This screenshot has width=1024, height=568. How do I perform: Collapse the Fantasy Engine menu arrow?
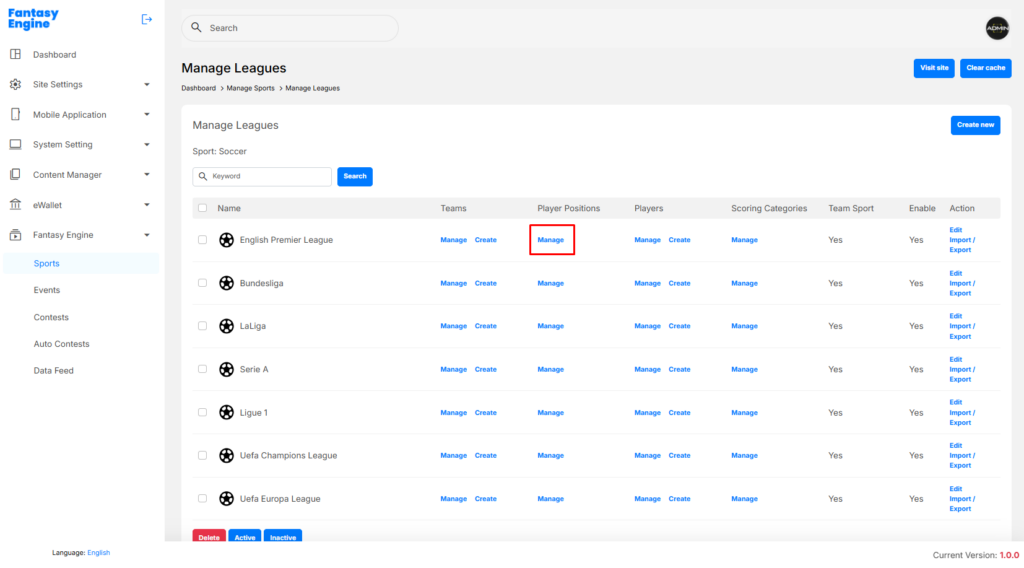(x=147, y=235)
